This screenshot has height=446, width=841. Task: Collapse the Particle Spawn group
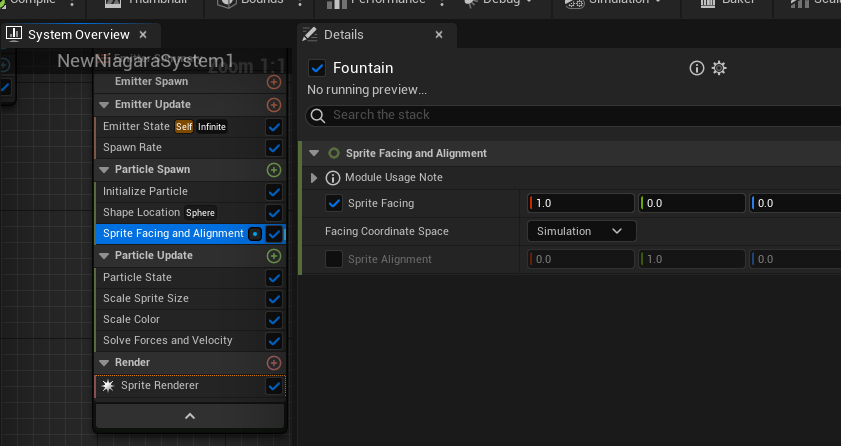click(104, 170)
